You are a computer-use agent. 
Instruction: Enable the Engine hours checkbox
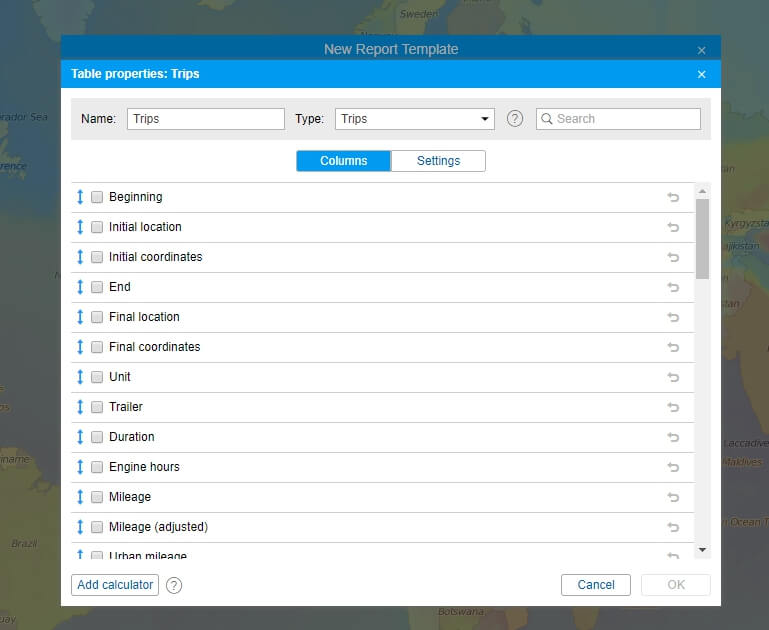(x=97, y=467)
